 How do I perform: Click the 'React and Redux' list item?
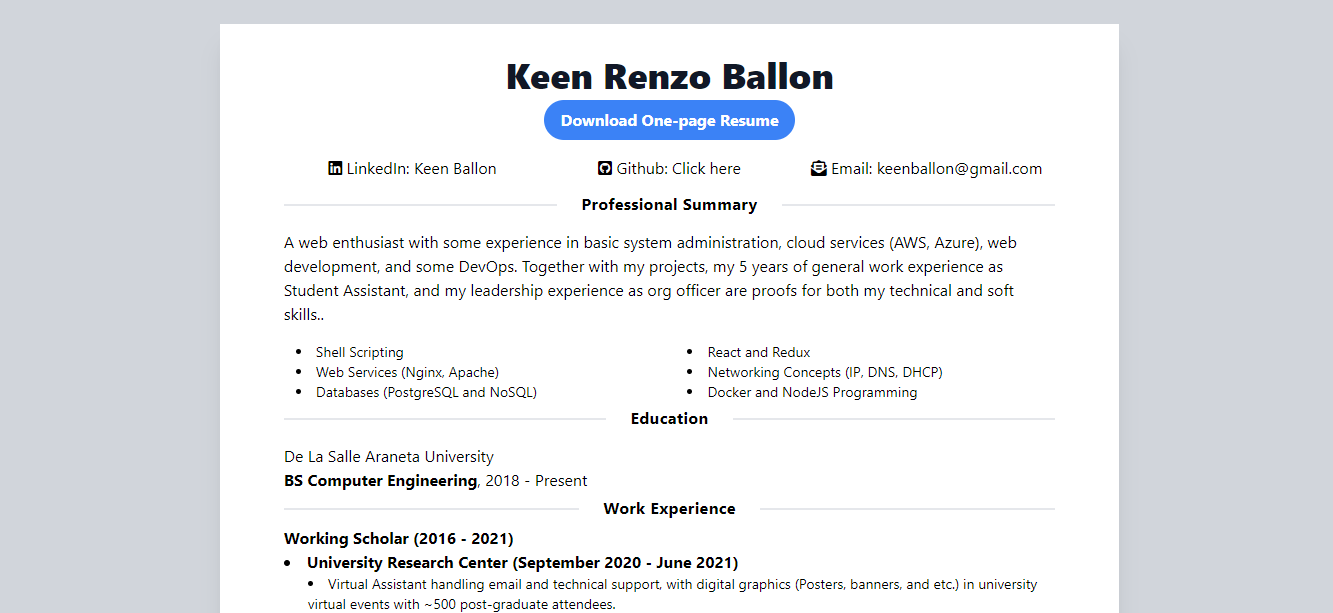coord(758,352)
